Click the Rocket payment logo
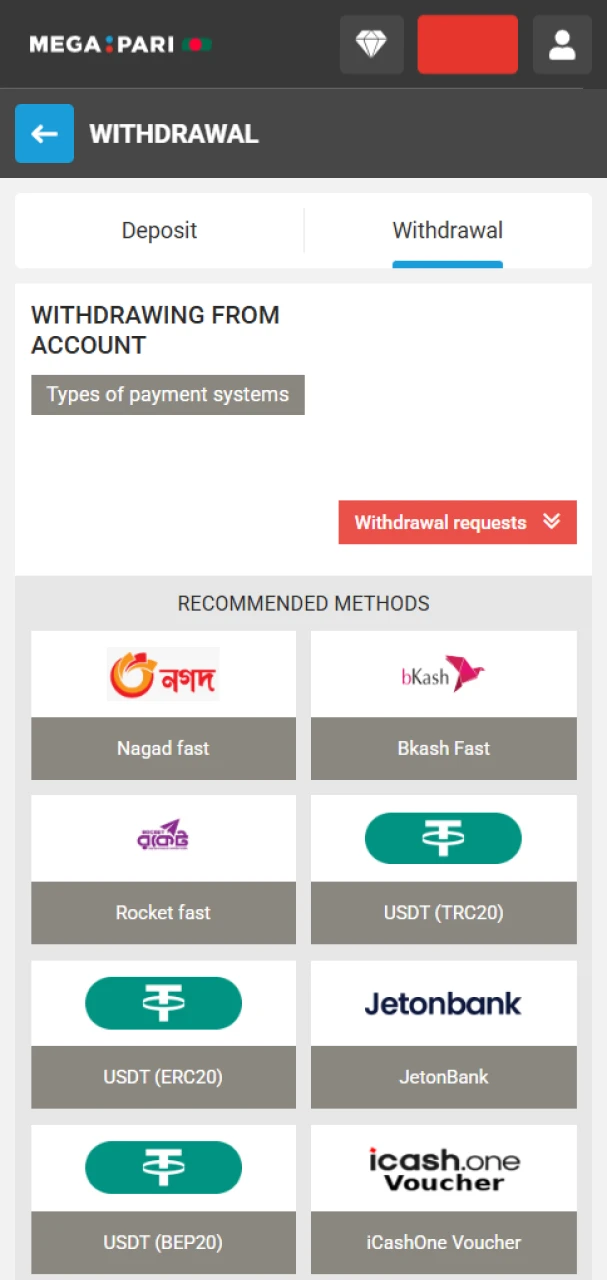 point(163,838)
